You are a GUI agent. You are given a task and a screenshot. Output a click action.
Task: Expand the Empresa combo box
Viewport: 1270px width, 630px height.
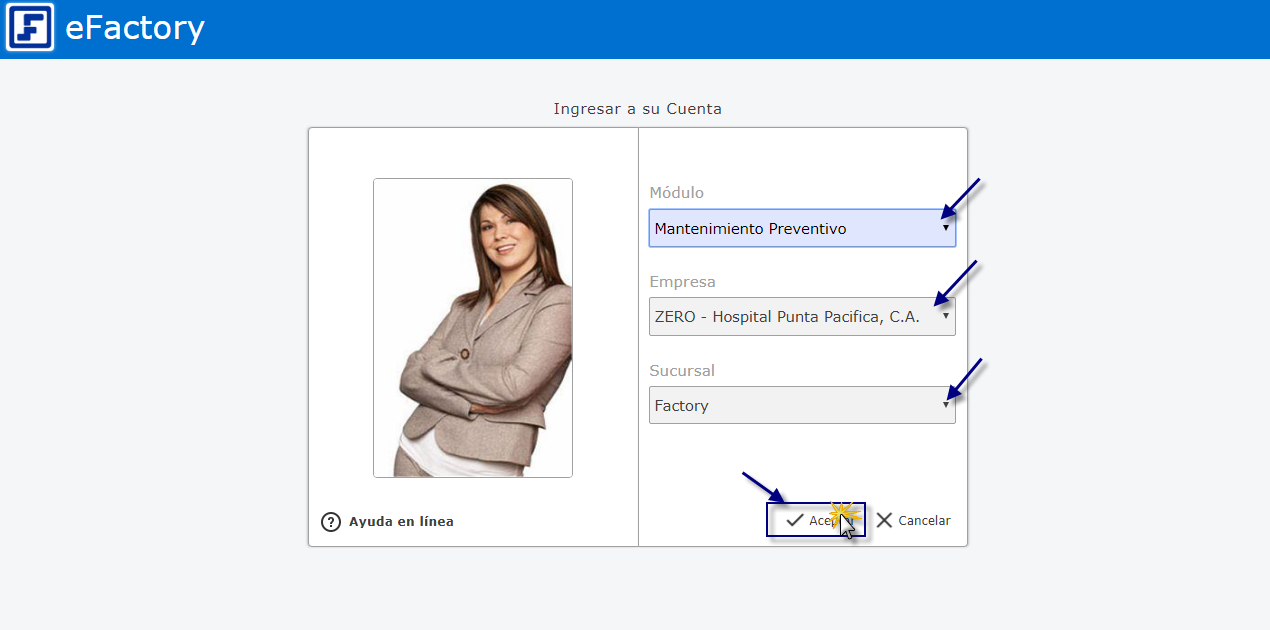coord(790,317)
